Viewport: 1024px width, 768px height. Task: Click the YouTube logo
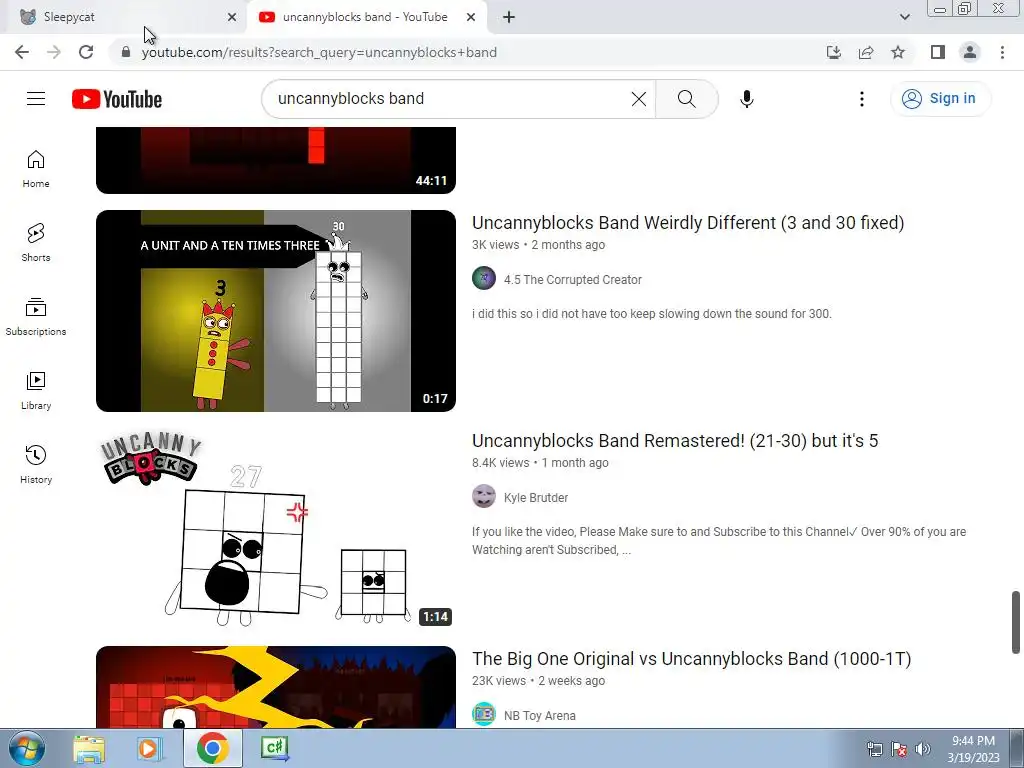117,99
